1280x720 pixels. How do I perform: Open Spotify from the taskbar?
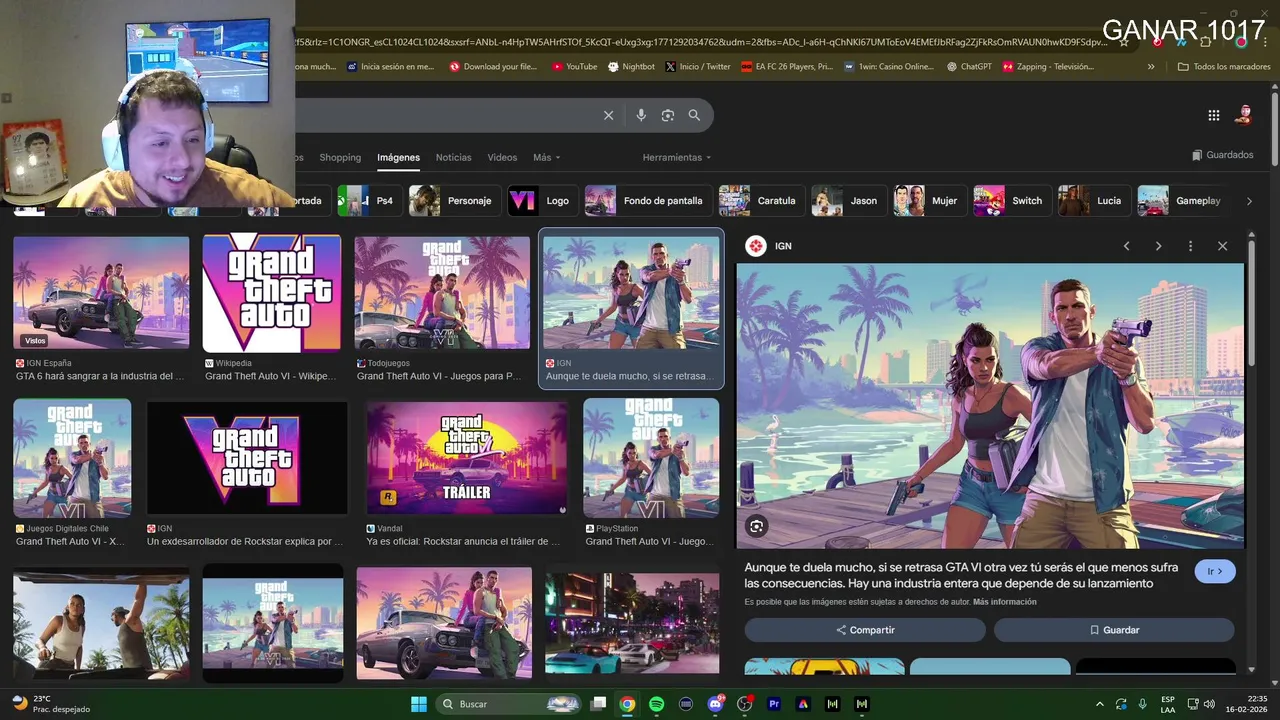coord(656,704)
